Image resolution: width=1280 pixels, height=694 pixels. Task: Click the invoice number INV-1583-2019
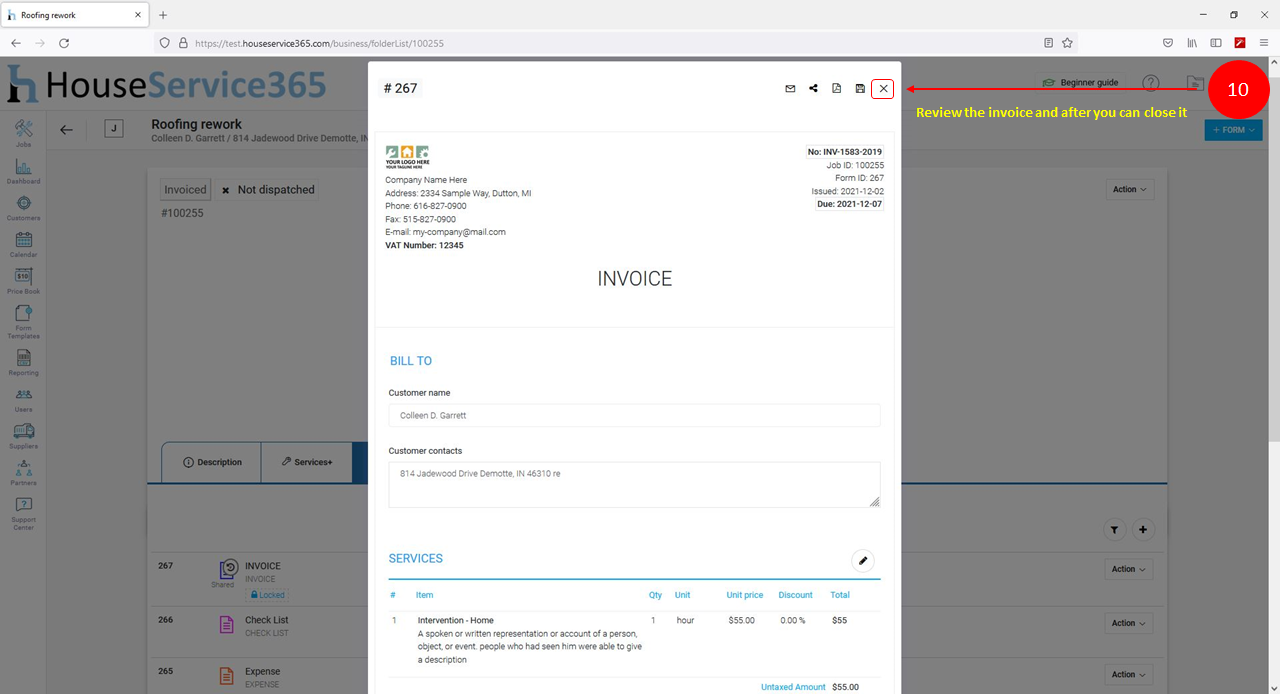(844, 152)
